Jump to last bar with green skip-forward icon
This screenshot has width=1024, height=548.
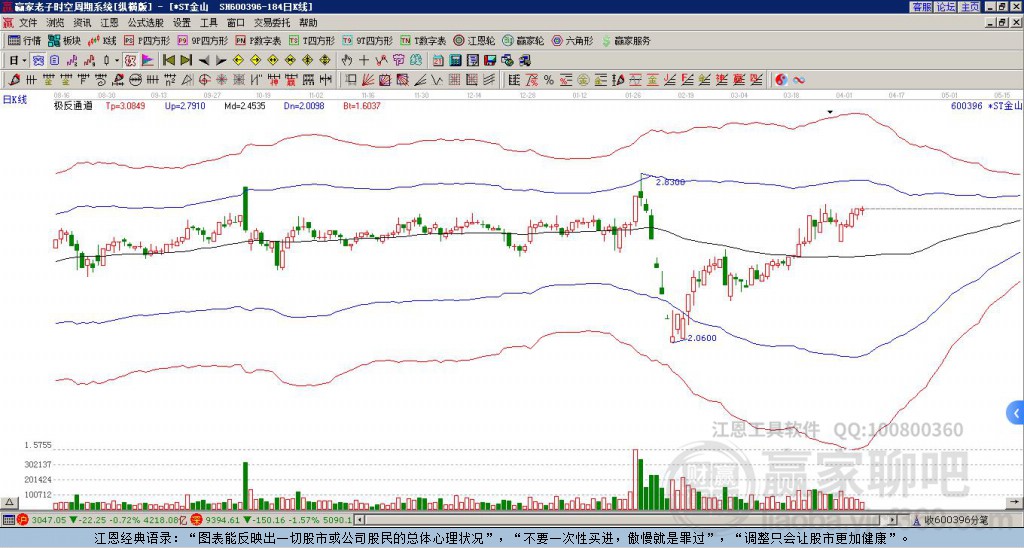[x=186, y=61]
